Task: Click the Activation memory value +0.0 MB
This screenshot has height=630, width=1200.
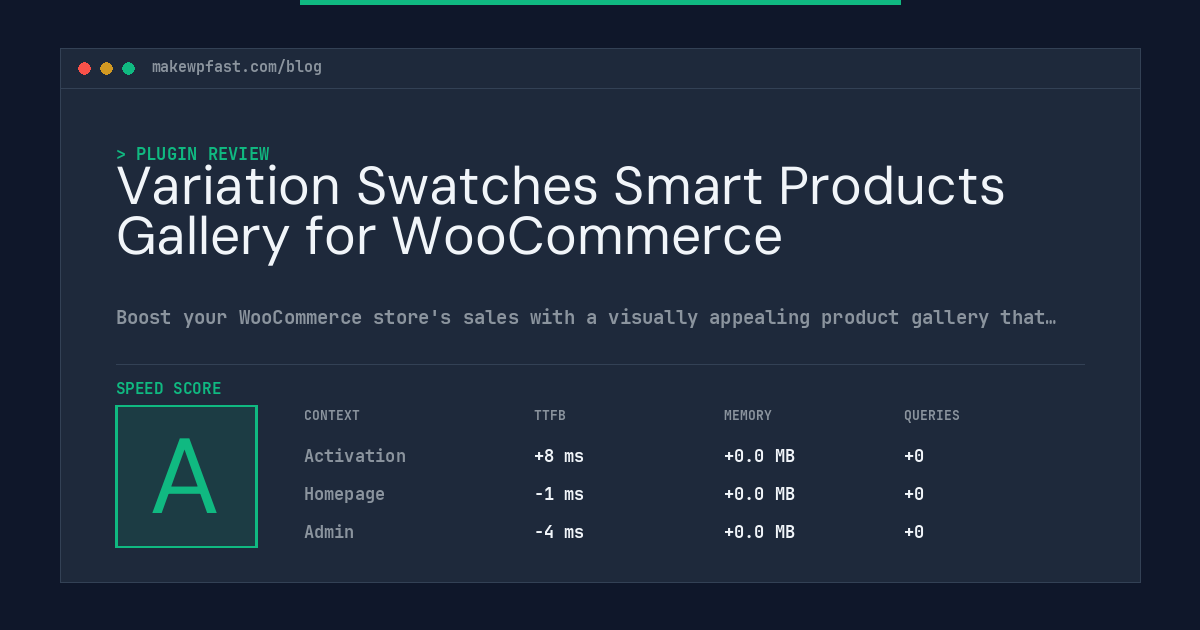Action: point(759,456)
